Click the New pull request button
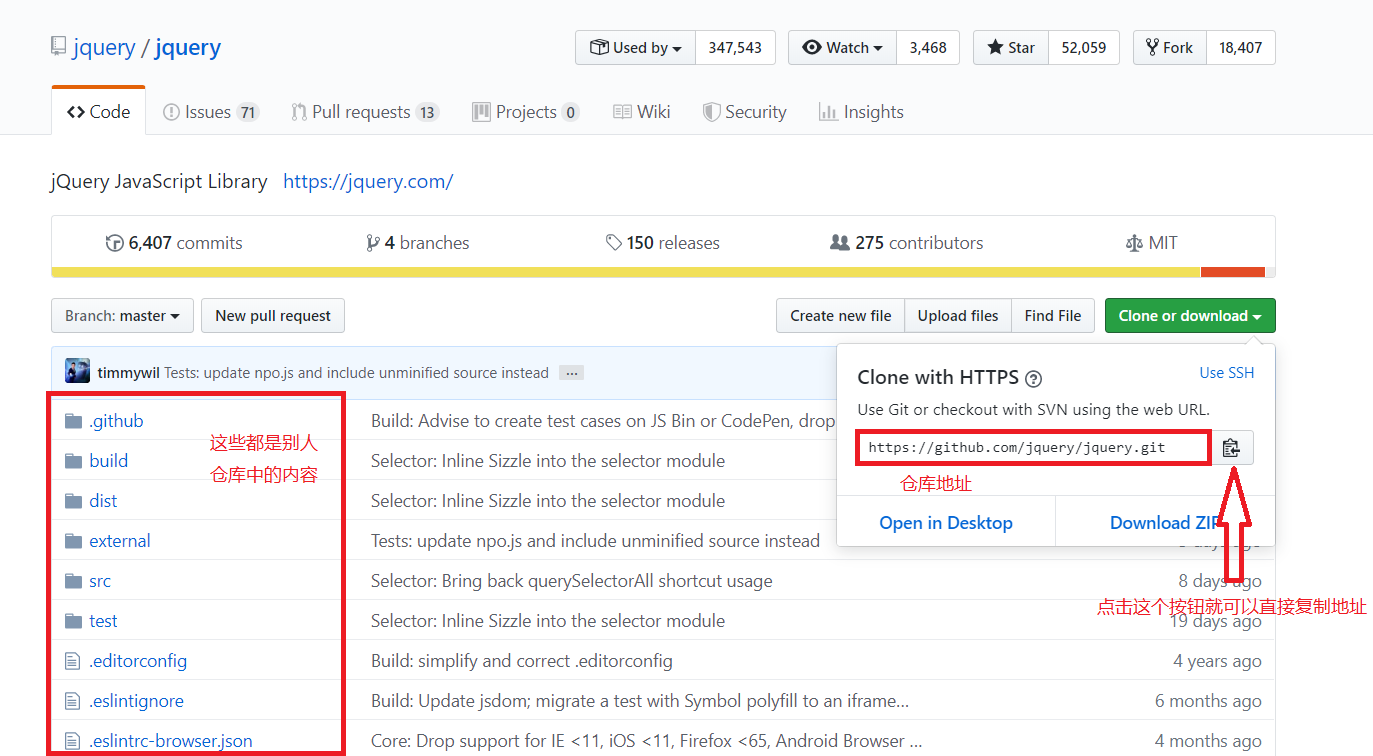1373x756 pixels. tap(273, 316)
